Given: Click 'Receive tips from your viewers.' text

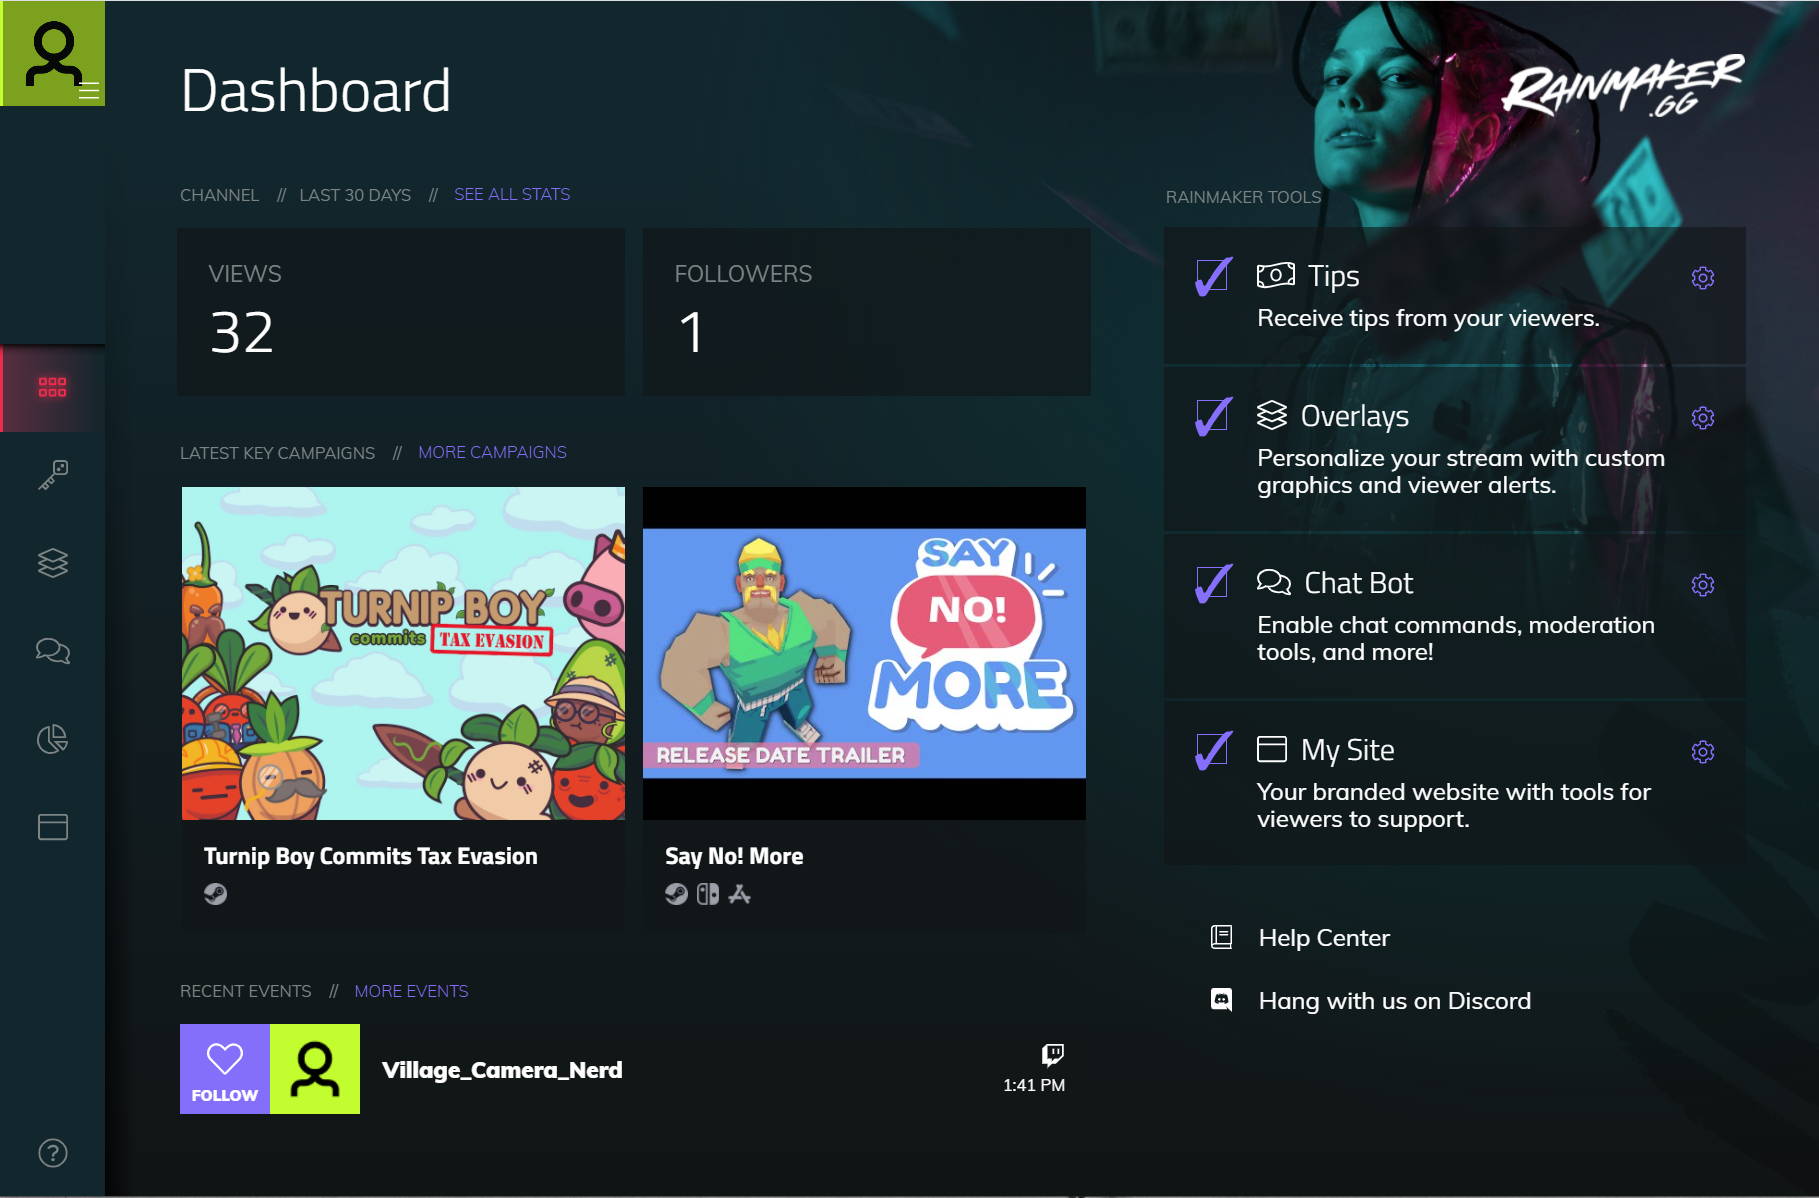Looking at the screenshot, I should pyautogui.click(x=1428, y=318).
